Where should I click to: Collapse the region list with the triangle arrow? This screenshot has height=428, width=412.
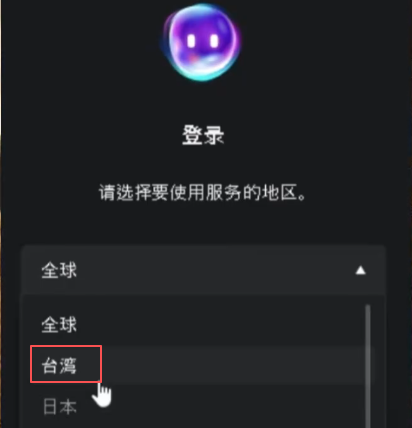(360, 270)
